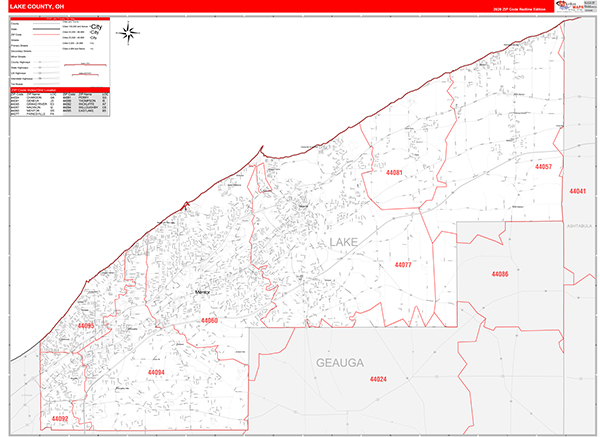Click ZIP code label 44081
Viewport: 600px width, 437px height.
coord(394,173)
